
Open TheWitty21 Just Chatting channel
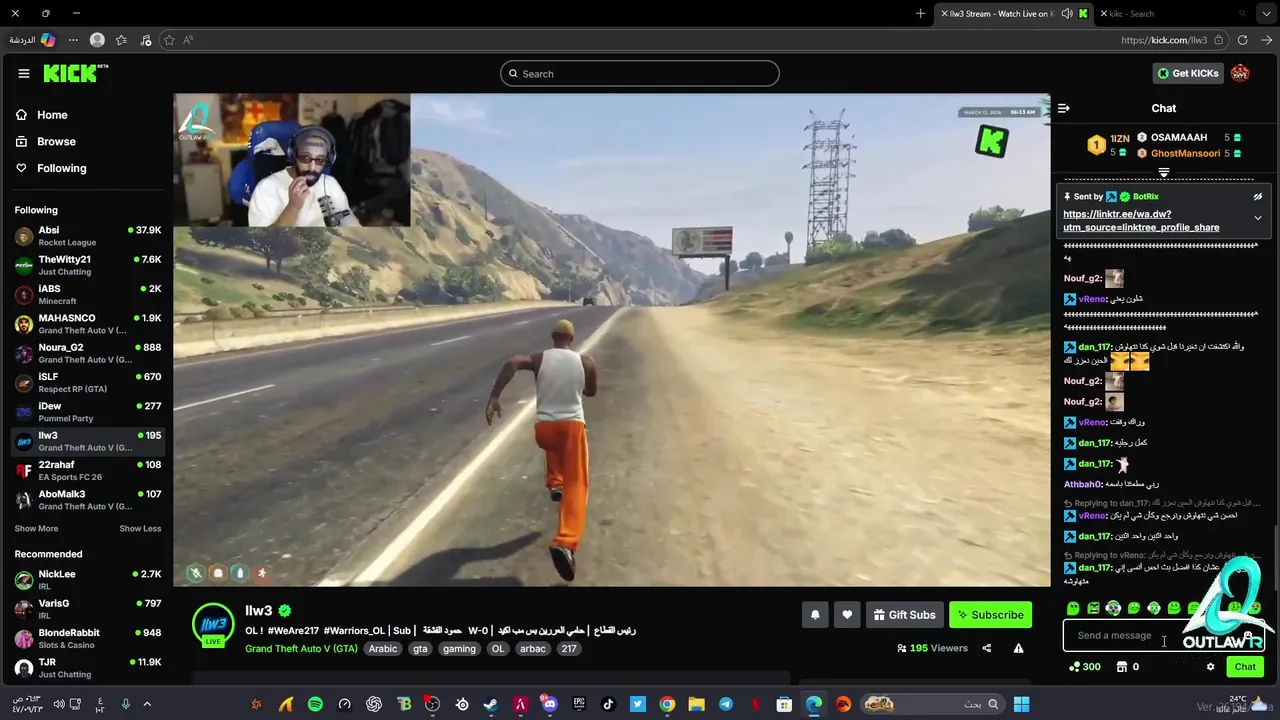[87, 265]
